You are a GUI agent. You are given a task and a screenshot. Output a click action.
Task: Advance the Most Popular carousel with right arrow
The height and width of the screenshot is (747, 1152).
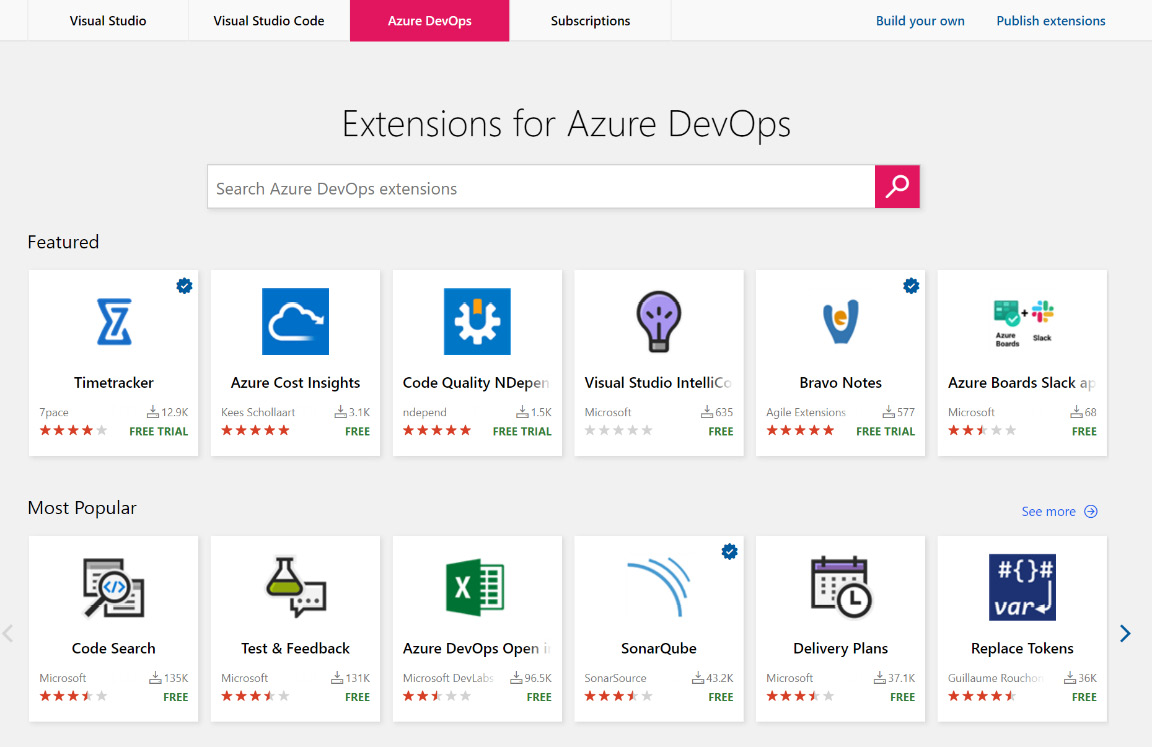point(1125,633)
